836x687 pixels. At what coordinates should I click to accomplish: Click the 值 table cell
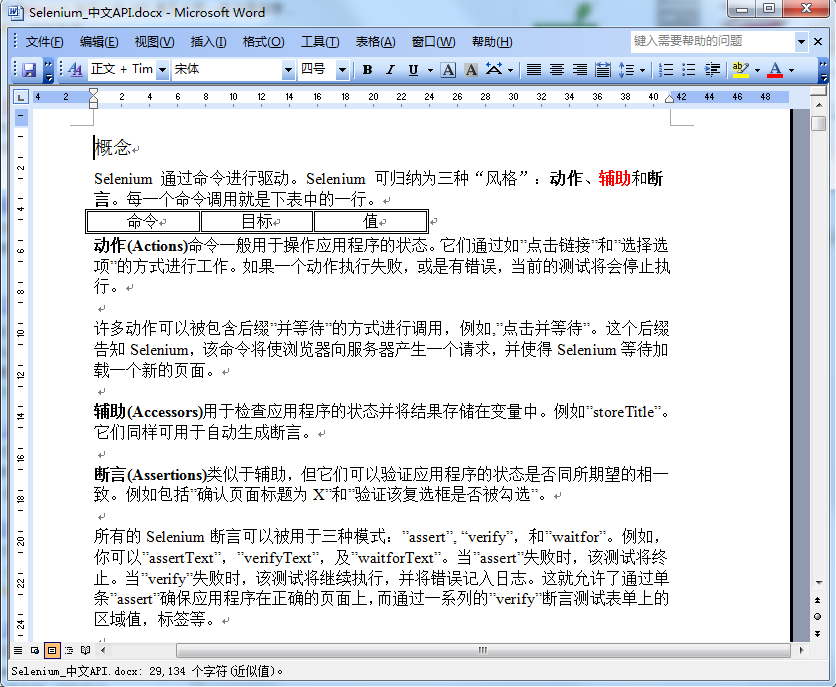(371, 221)
